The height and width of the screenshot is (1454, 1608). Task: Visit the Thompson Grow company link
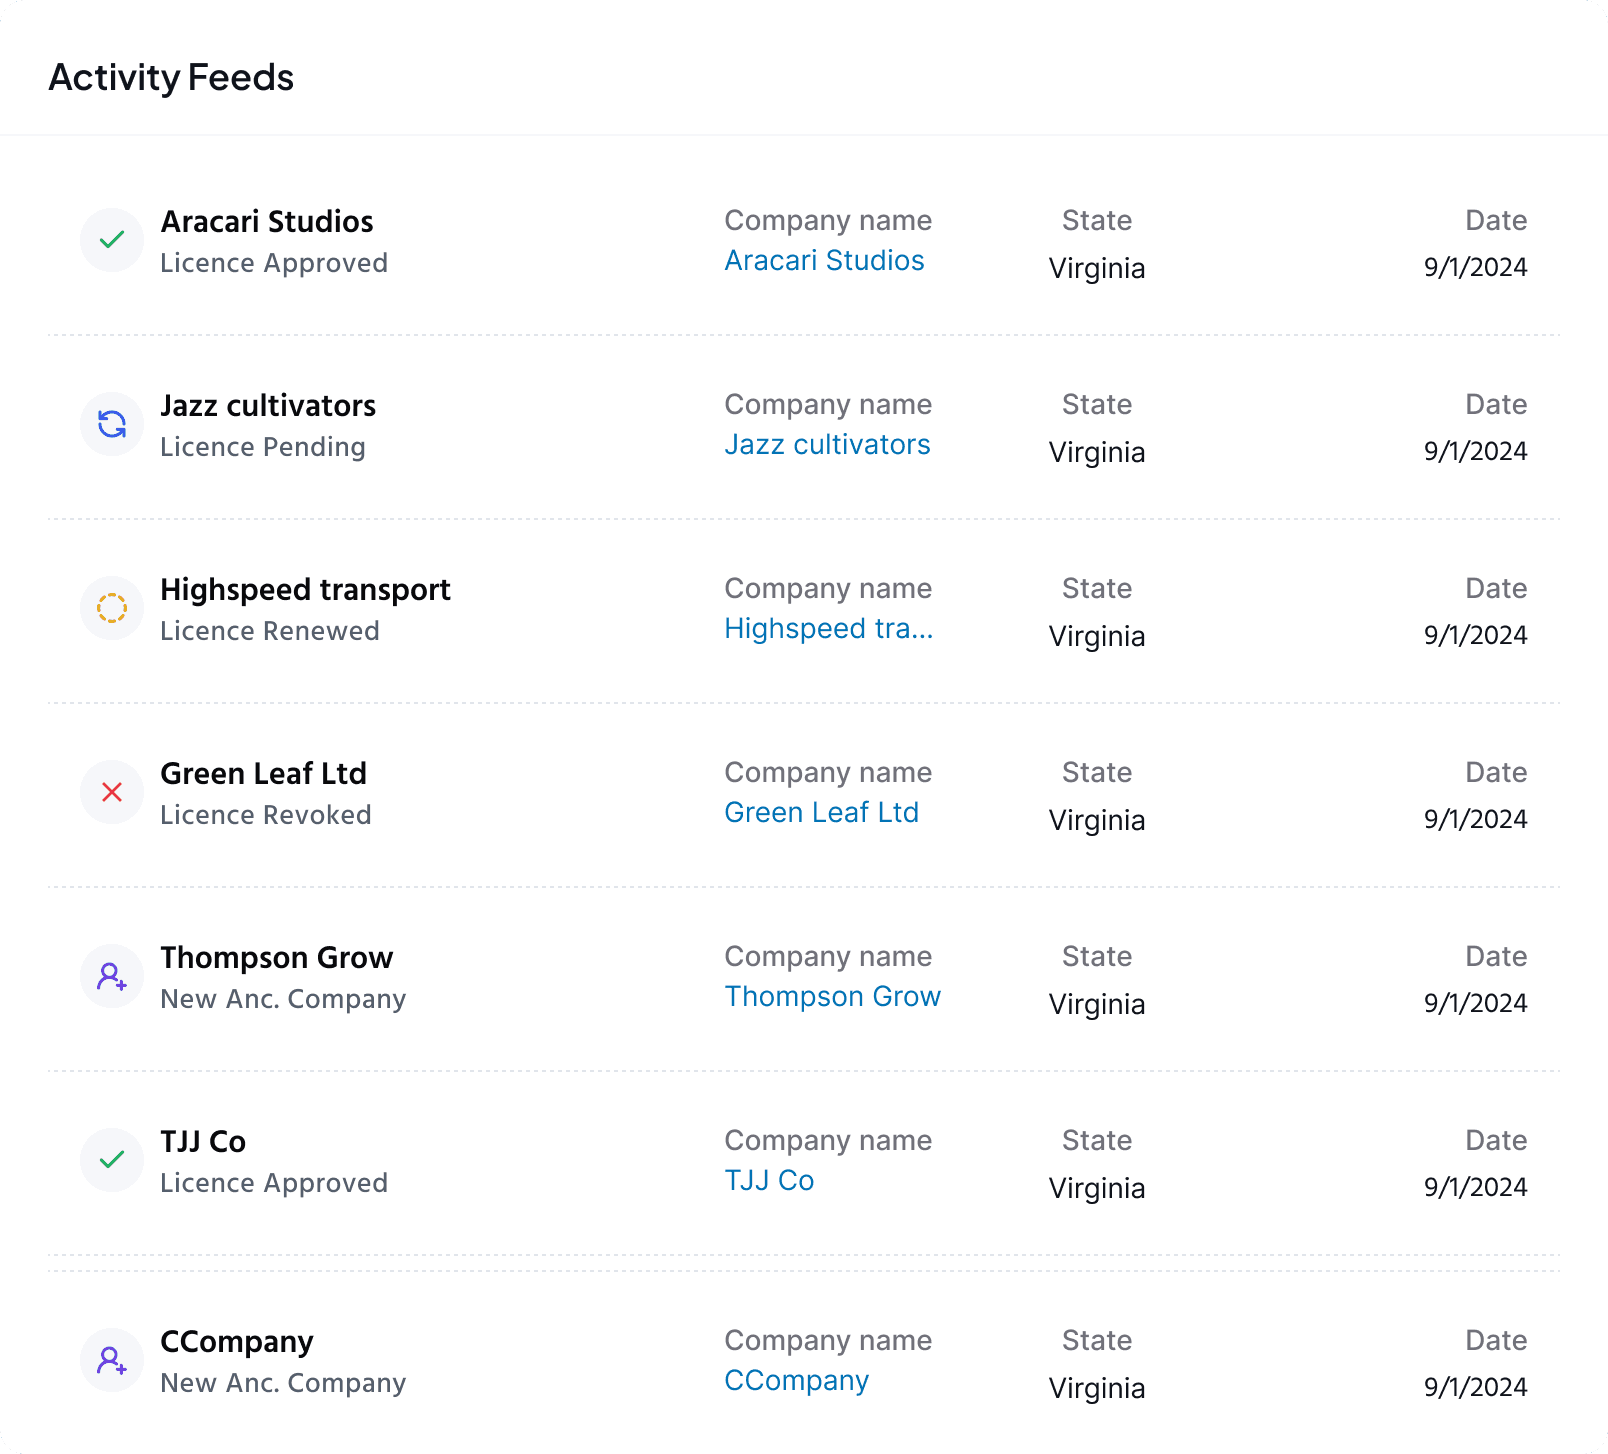pyautogui.click(x=832, y=997)
